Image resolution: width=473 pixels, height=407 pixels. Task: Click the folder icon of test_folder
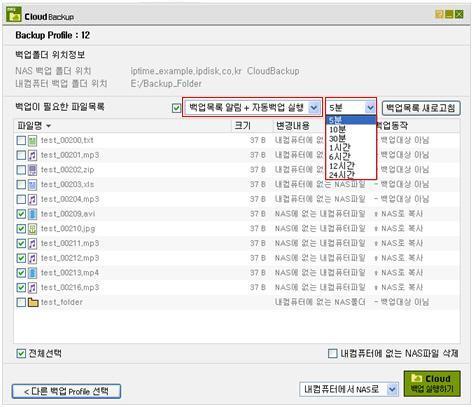[33, 302]
